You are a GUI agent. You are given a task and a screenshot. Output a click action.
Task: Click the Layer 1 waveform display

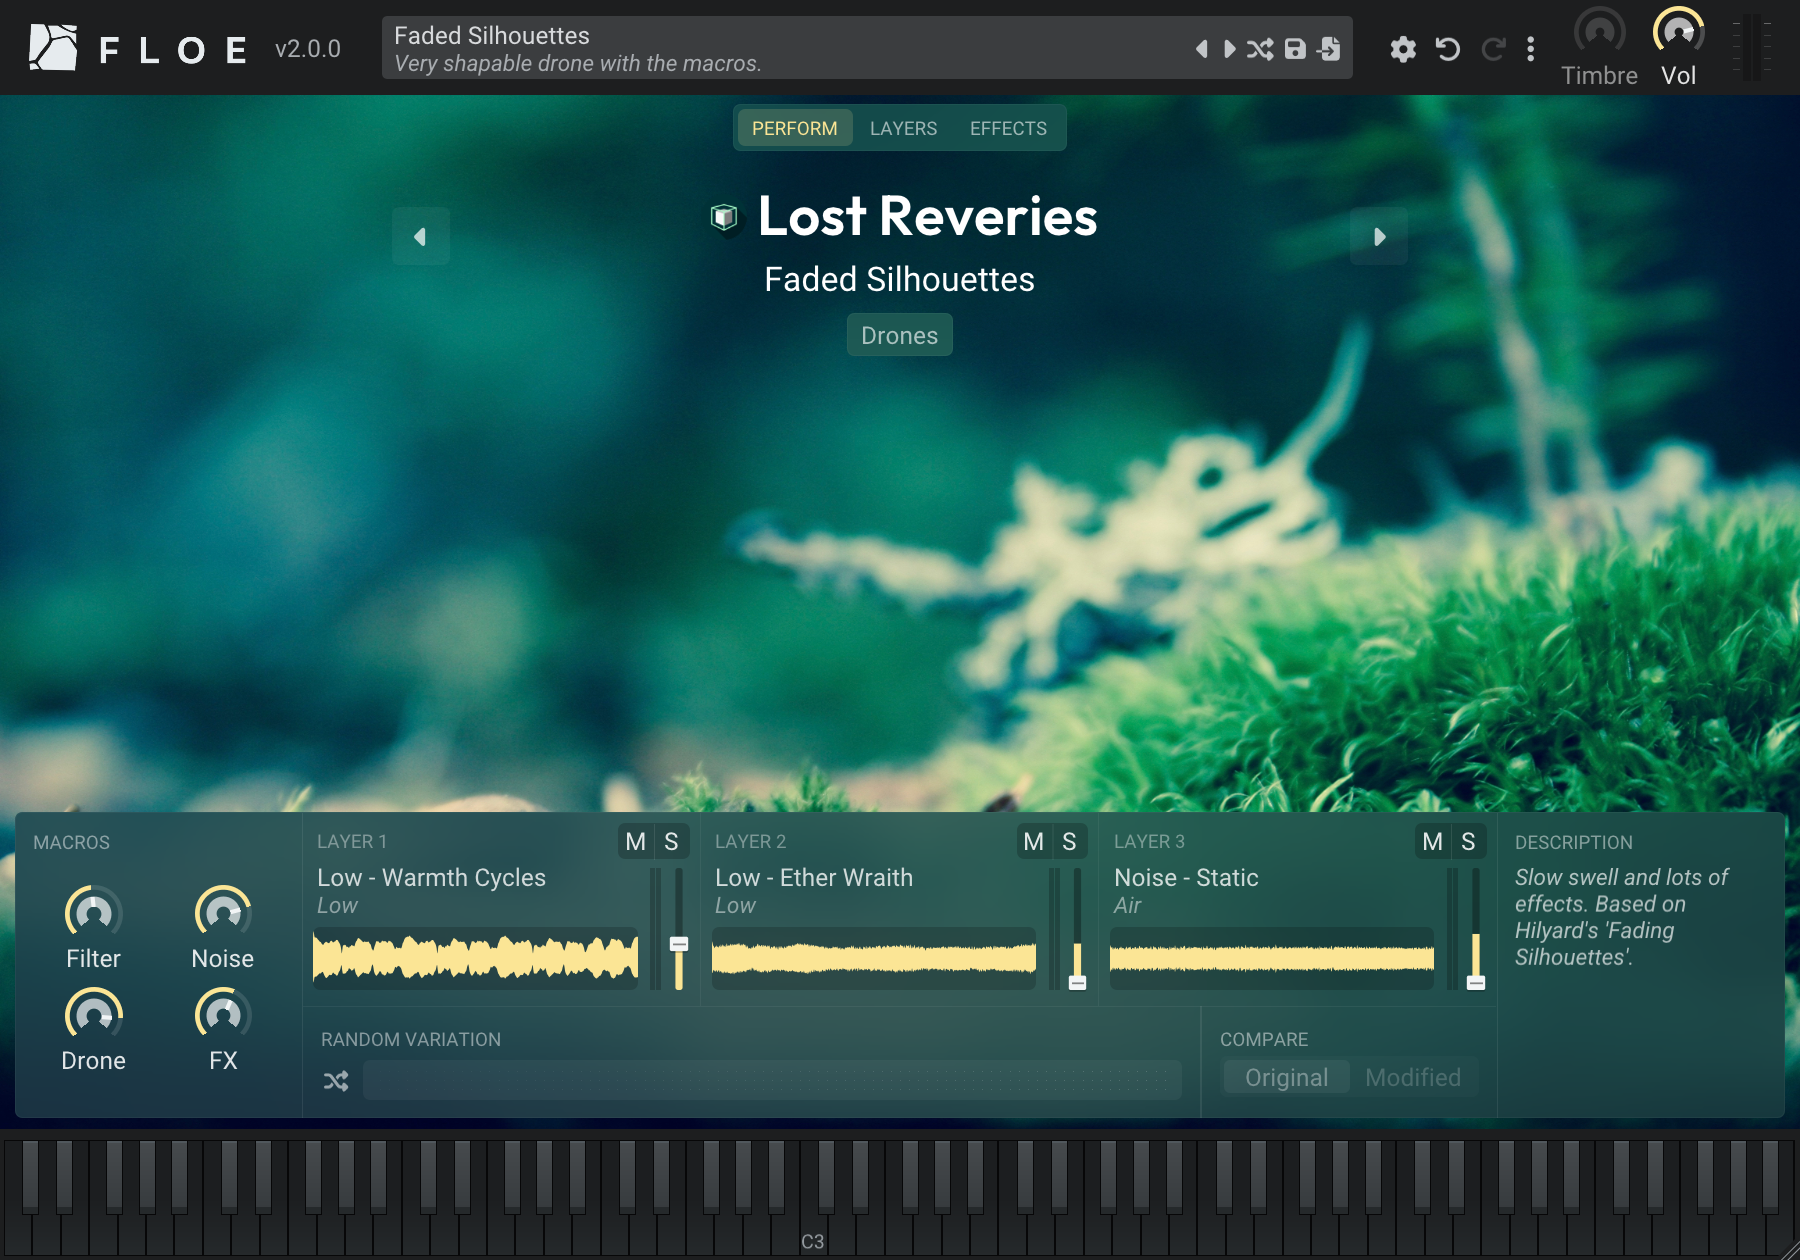point(476,958)
